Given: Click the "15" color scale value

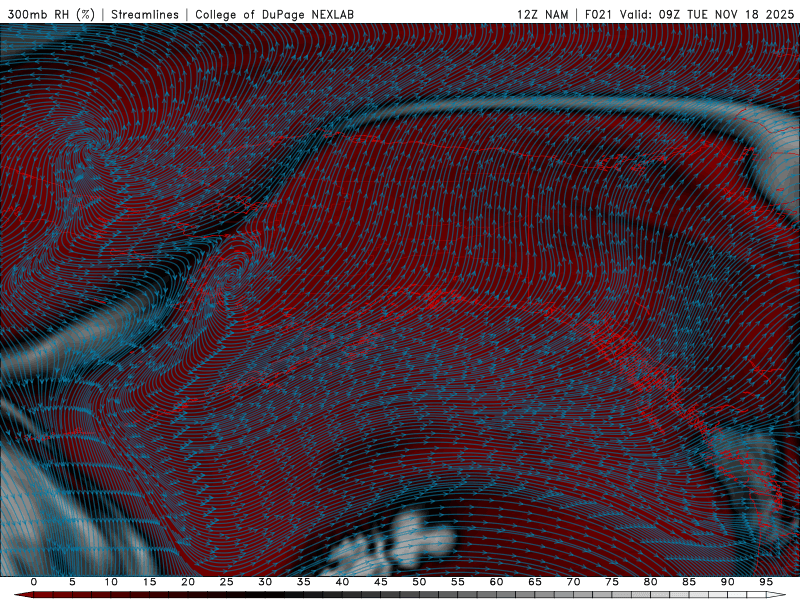Looking at the screenshot, I should 149,582.
